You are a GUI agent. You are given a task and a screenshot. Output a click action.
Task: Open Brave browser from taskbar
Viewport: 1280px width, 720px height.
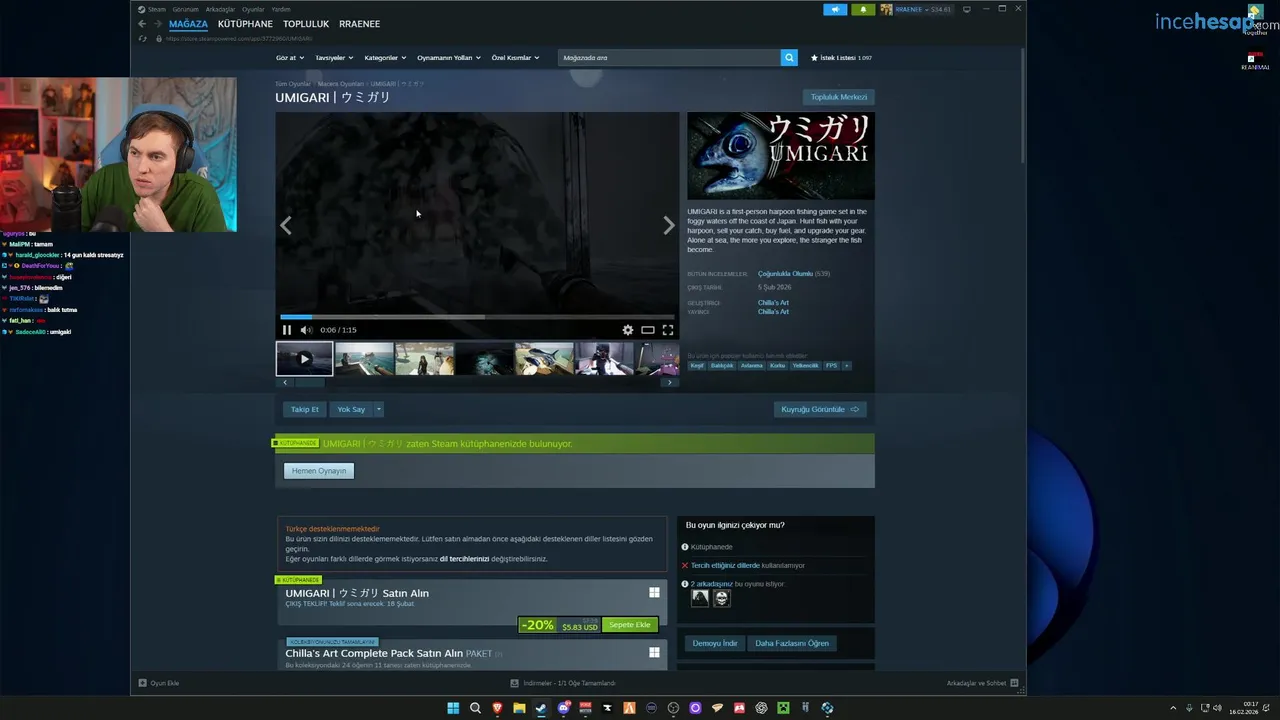coord(497,708)
